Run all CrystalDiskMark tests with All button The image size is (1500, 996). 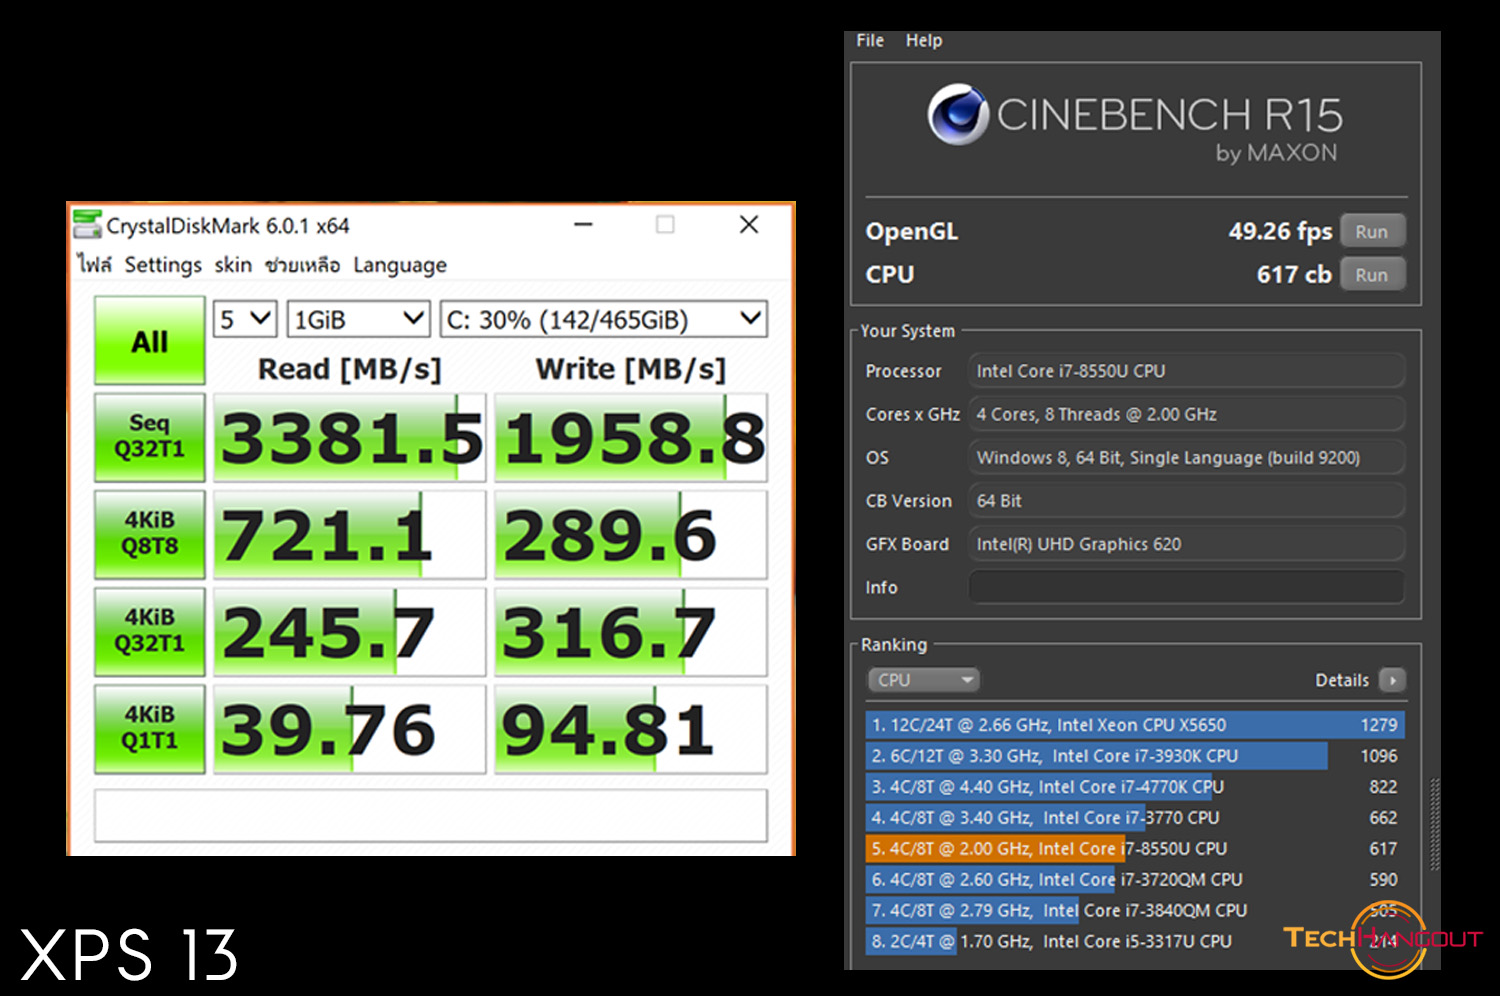(150, 341)
